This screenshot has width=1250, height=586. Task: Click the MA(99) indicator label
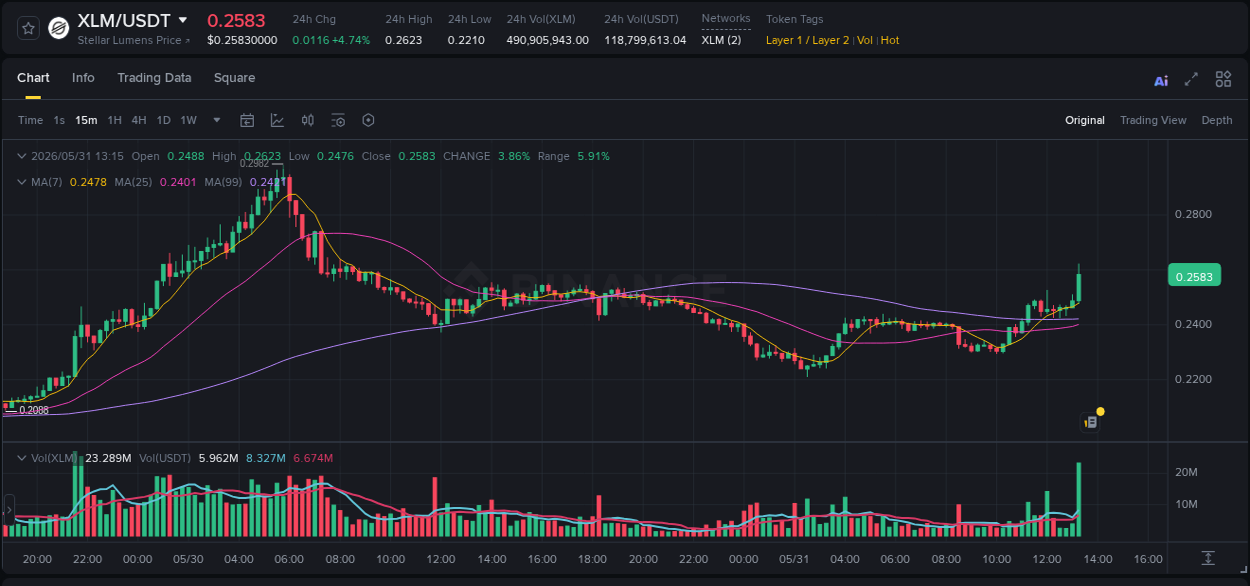pyautogui.click(x=224, y=182)
